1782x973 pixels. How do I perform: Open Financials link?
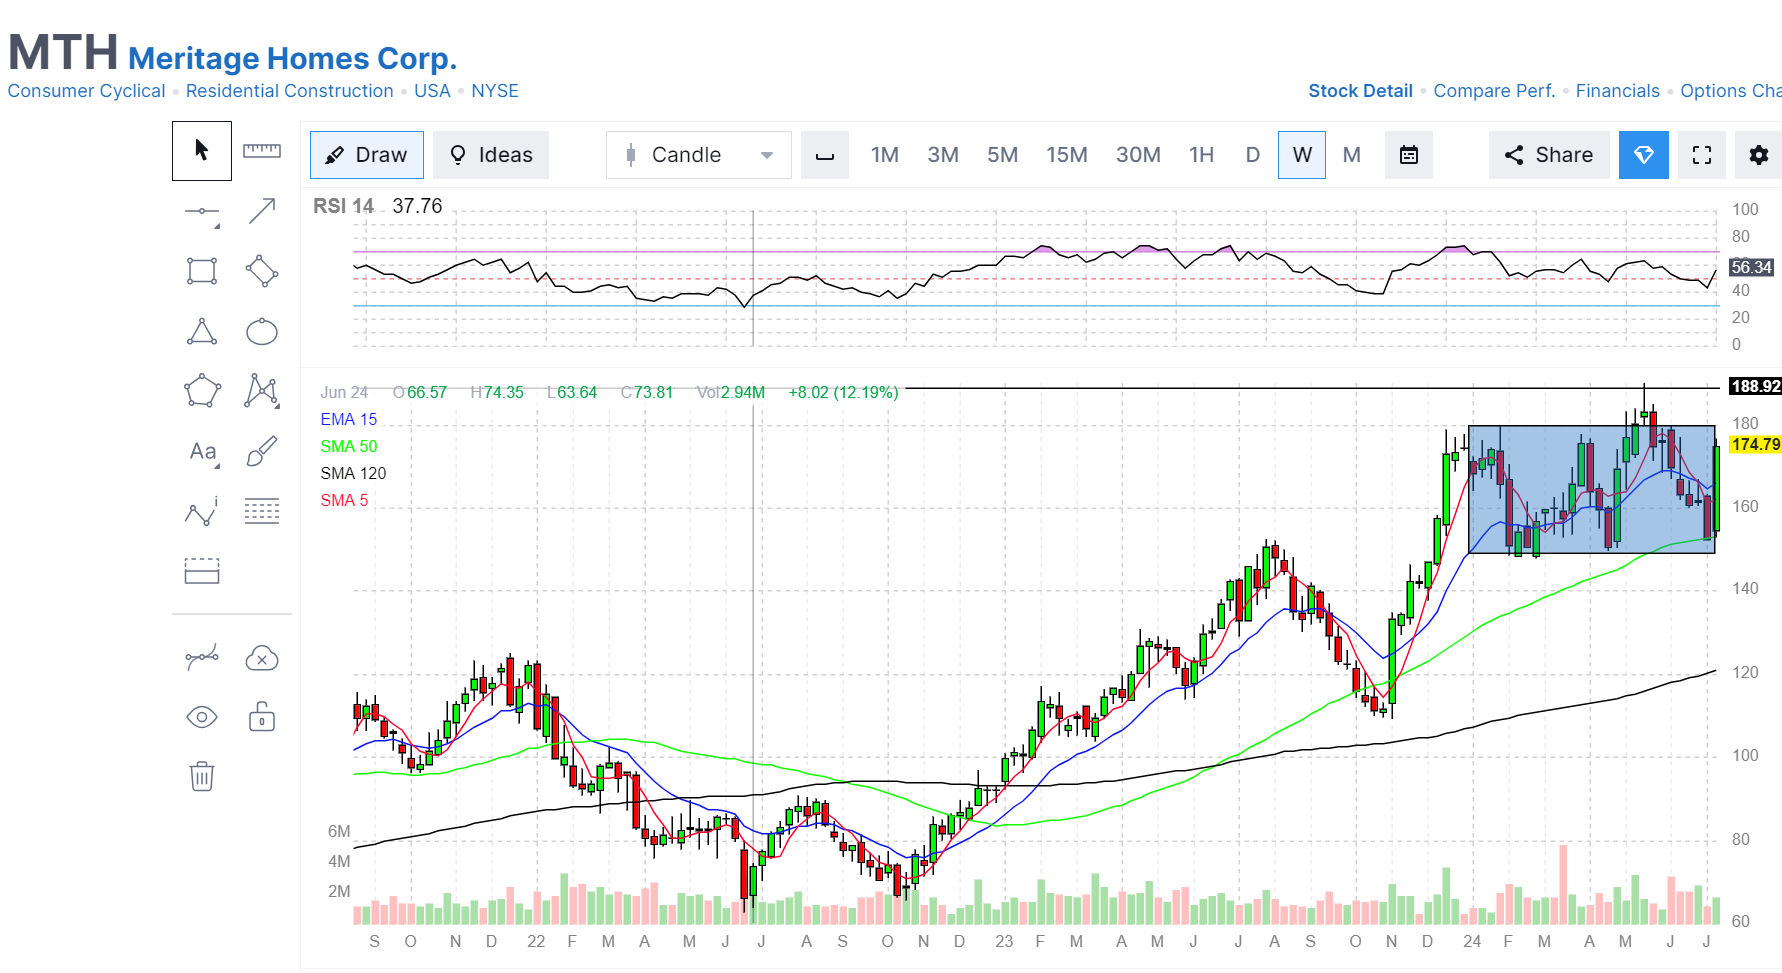coord(1617,91)
